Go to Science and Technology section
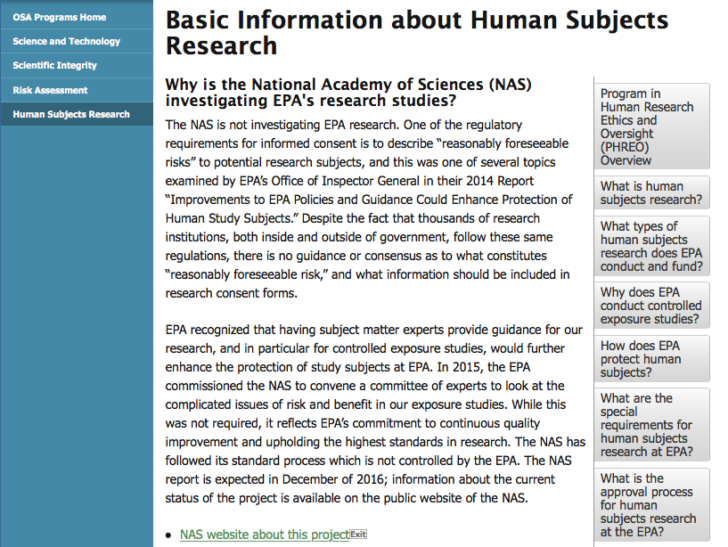The height and width of the screenshot is (547, 728). click(x=66, y=42)
